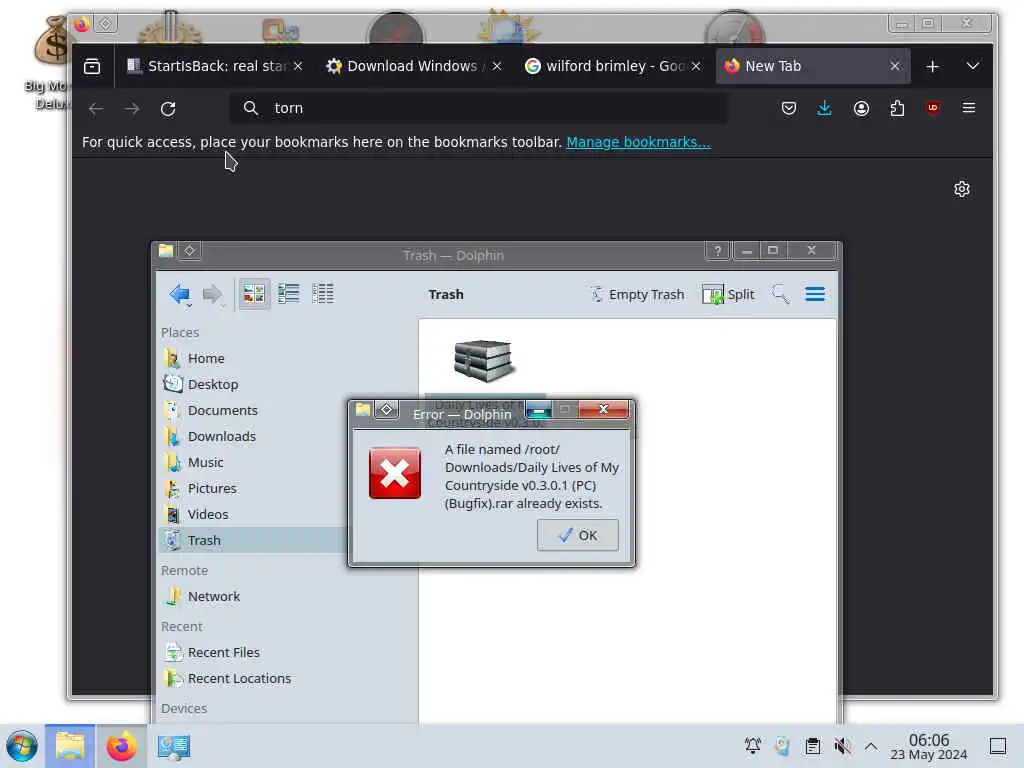Screen dimensions: 1024x768
Task: Click the muted volume tray icon
Action: point(842,746)
